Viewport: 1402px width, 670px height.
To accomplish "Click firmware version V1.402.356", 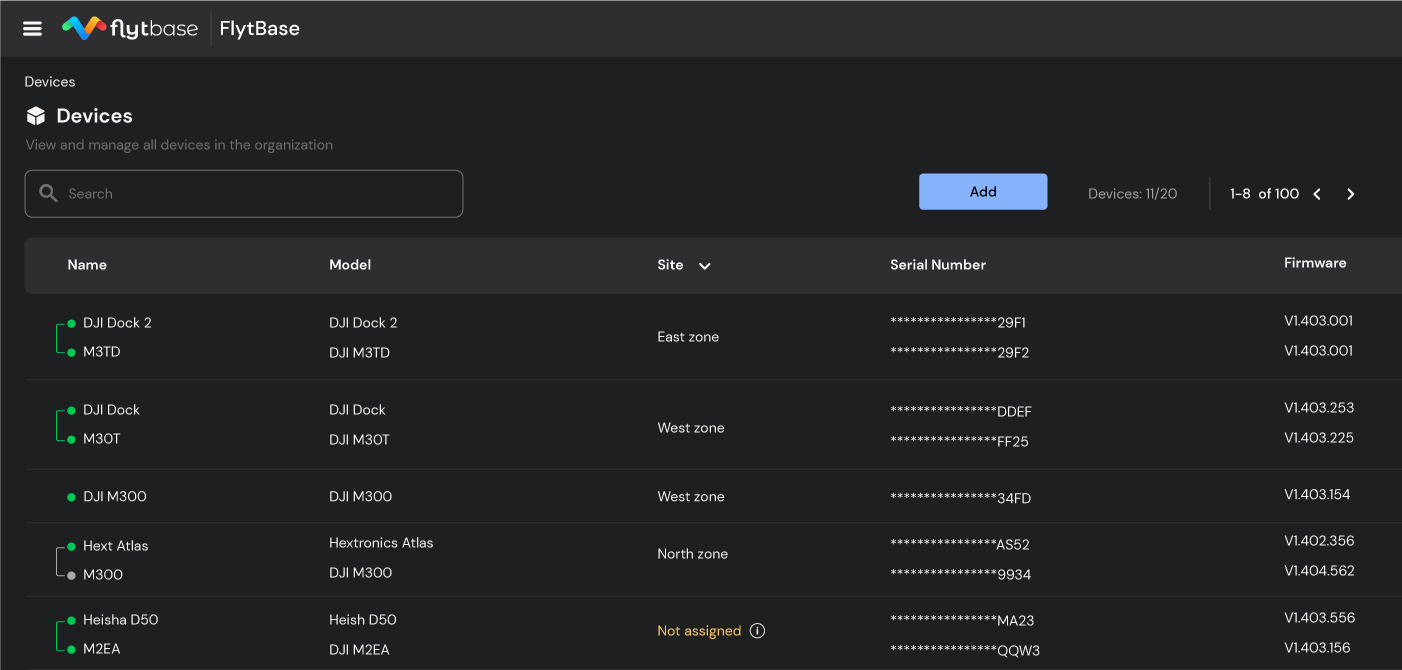I will [x=1319, y=541].
